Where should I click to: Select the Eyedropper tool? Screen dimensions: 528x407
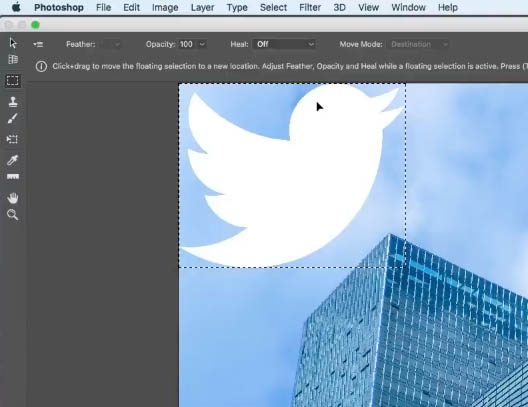(x=13, y=160)
